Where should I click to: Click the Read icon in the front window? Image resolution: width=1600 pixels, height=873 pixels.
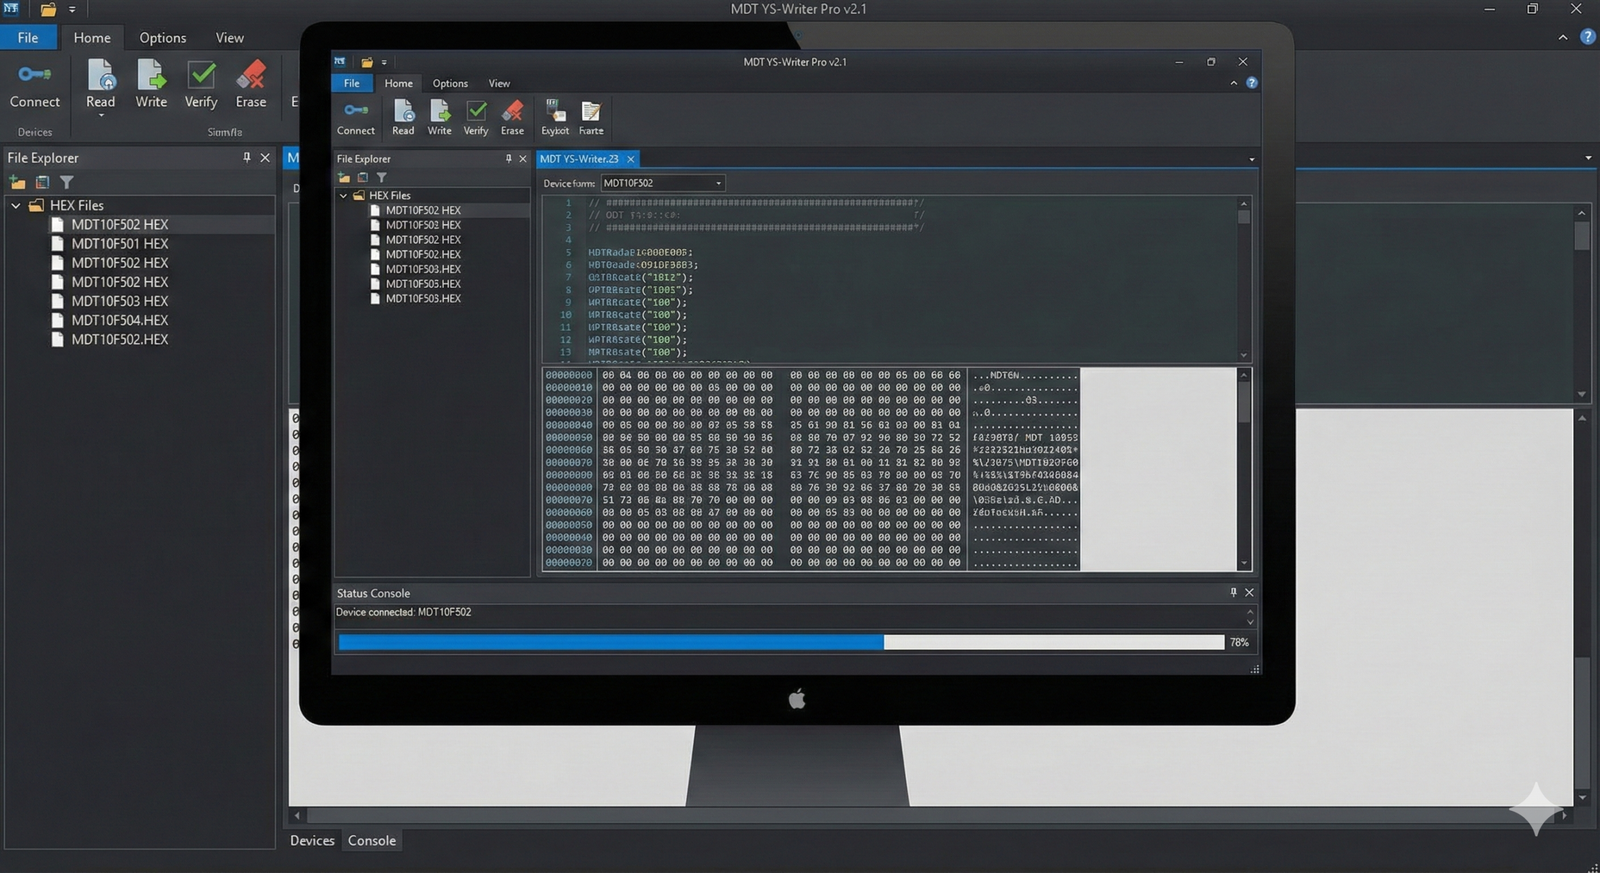(x=403, y=110)
